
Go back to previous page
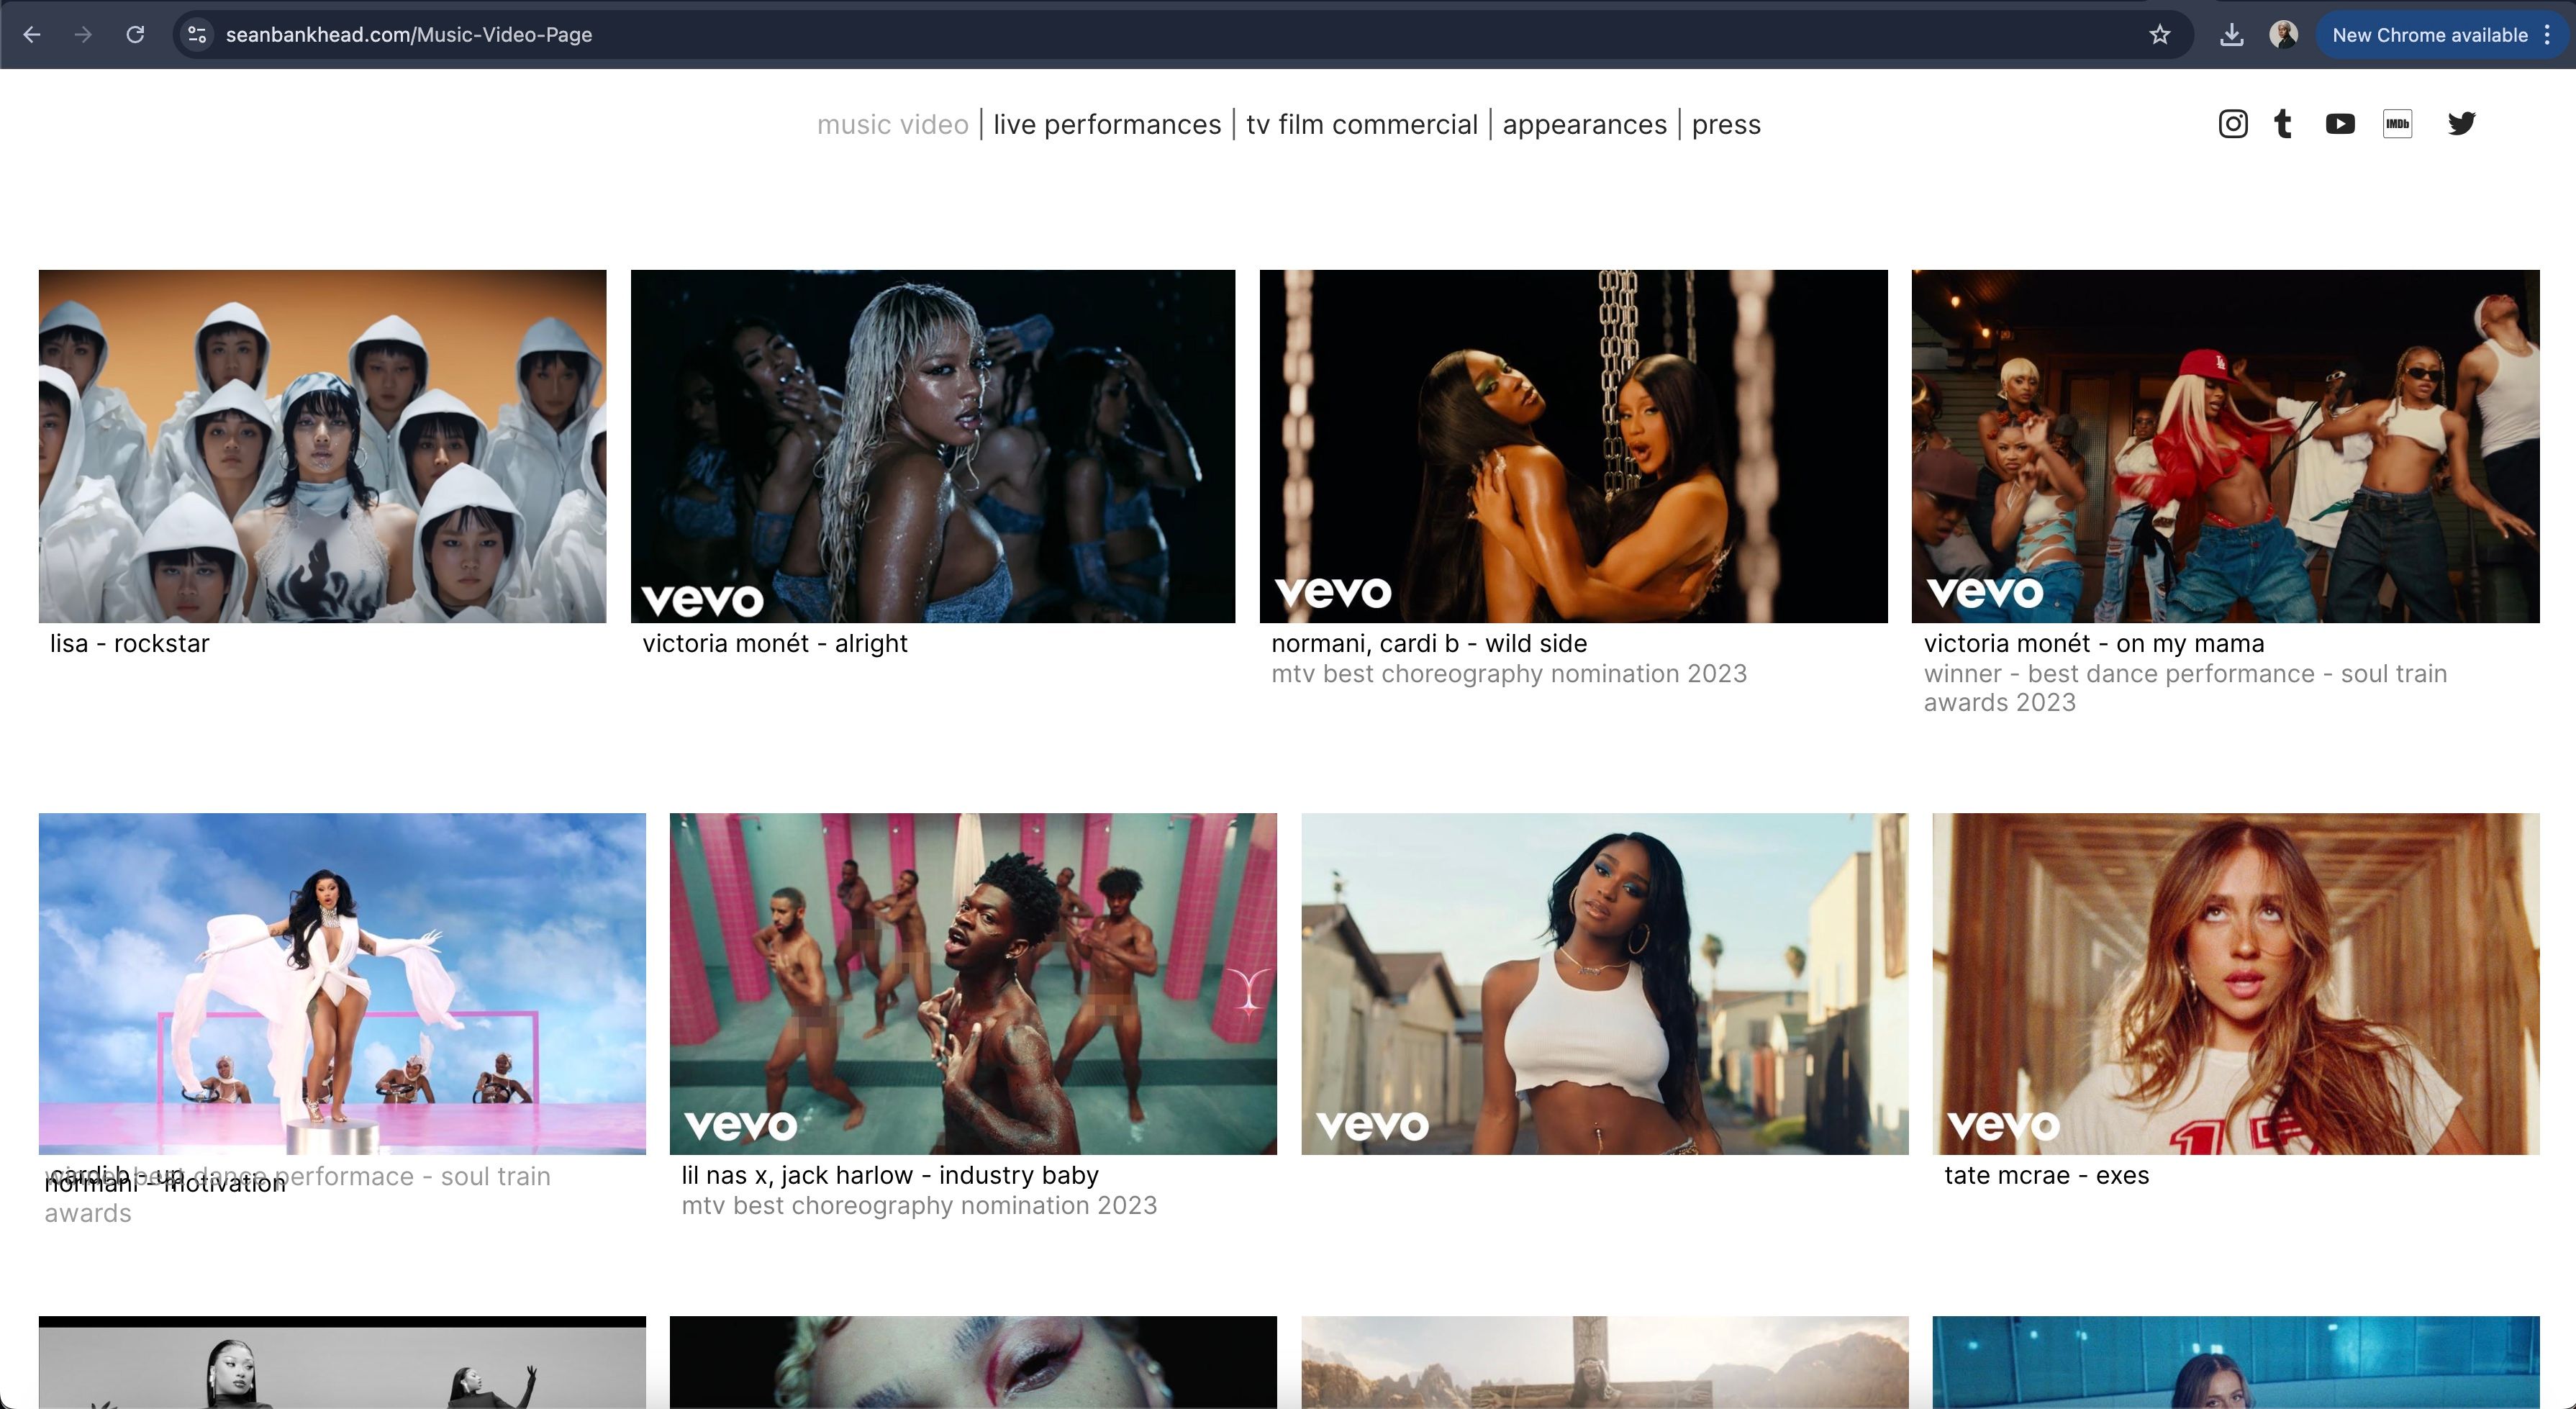(32, 35)
